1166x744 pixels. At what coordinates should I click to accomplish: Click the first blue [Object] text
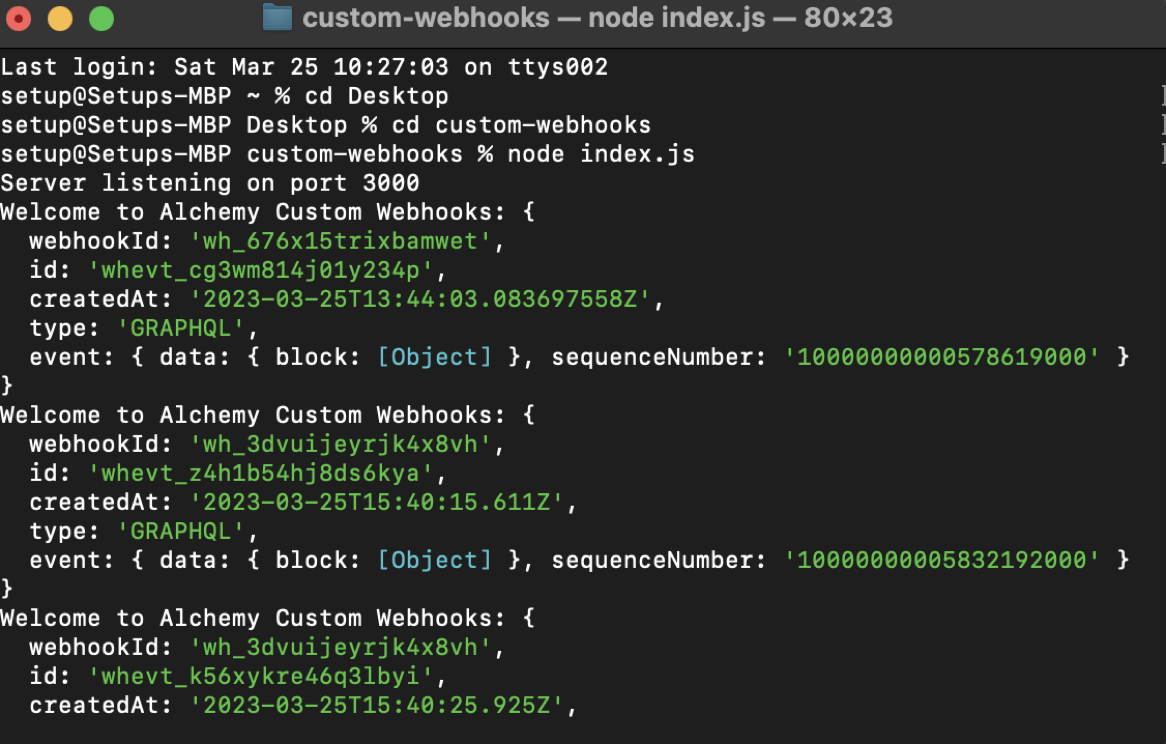pos(435,357)
